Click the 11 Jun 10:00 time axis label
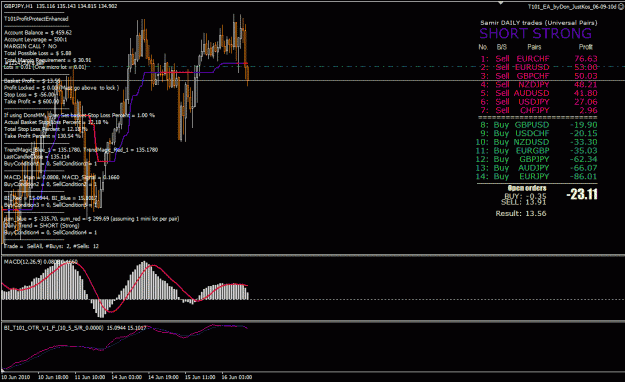Image resolution: width=625 pixels, height=382 pixels. 90,377
